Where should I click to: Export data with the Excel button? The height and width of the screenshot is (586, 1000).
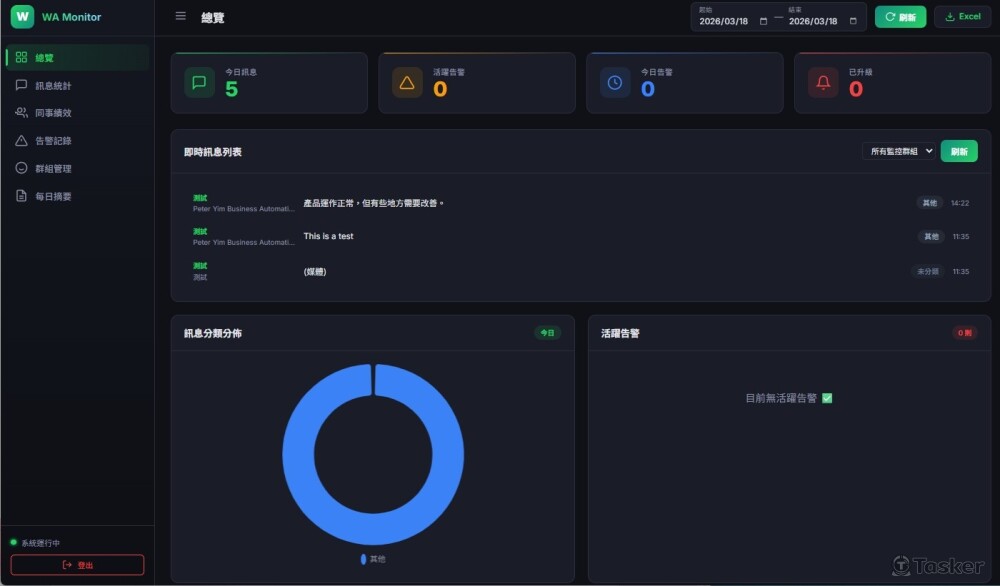pyautogui.click(x=962, y=17)
